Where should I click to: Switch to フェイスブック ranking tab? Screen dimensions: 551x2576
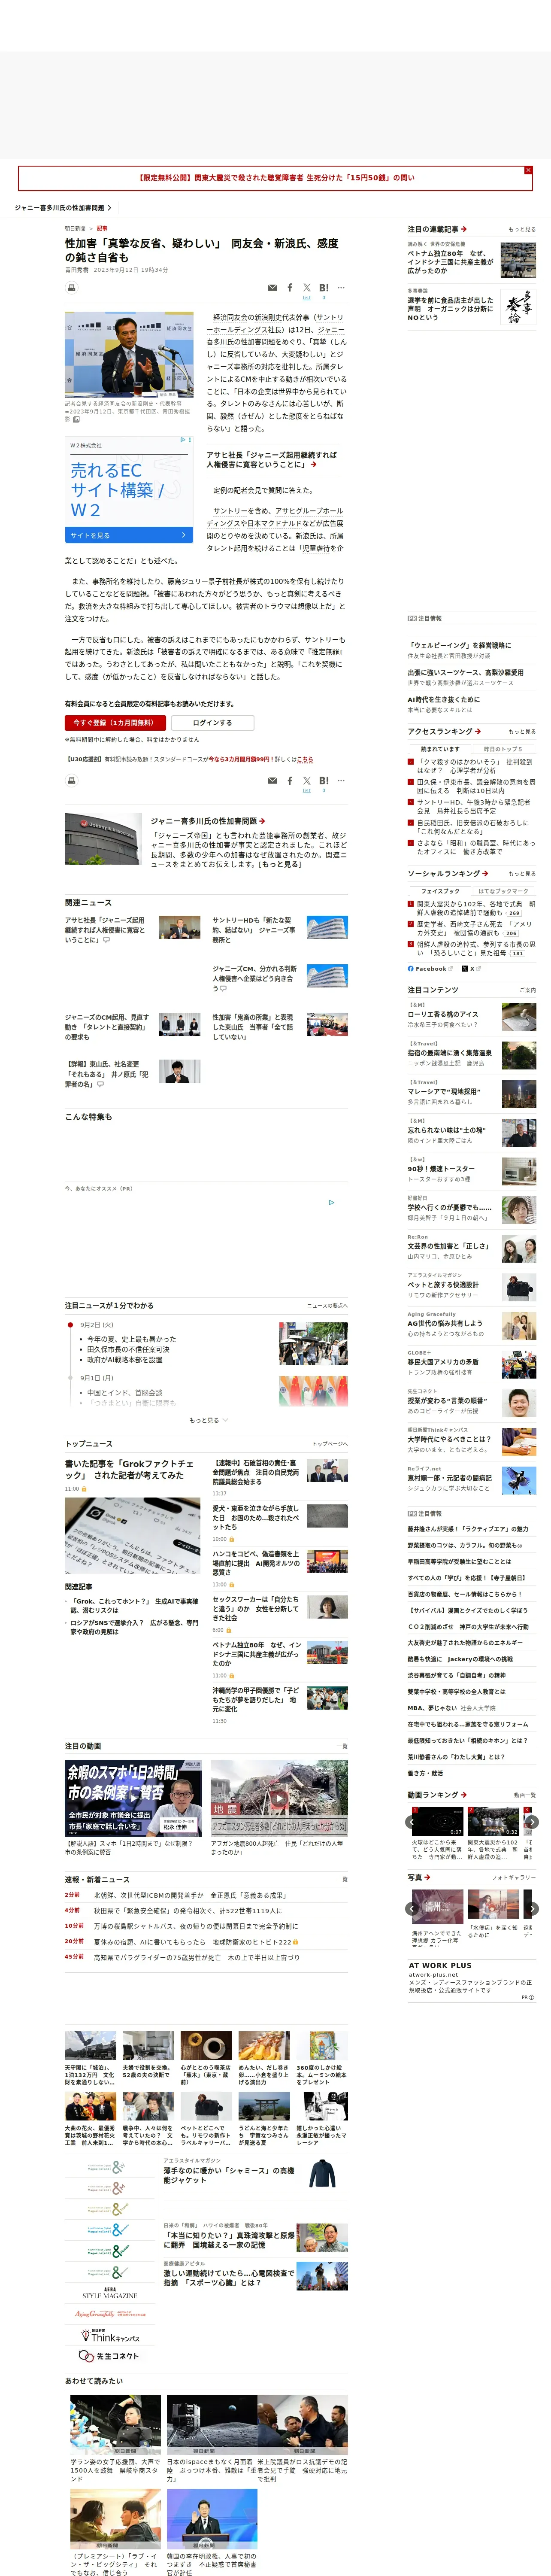440,891
